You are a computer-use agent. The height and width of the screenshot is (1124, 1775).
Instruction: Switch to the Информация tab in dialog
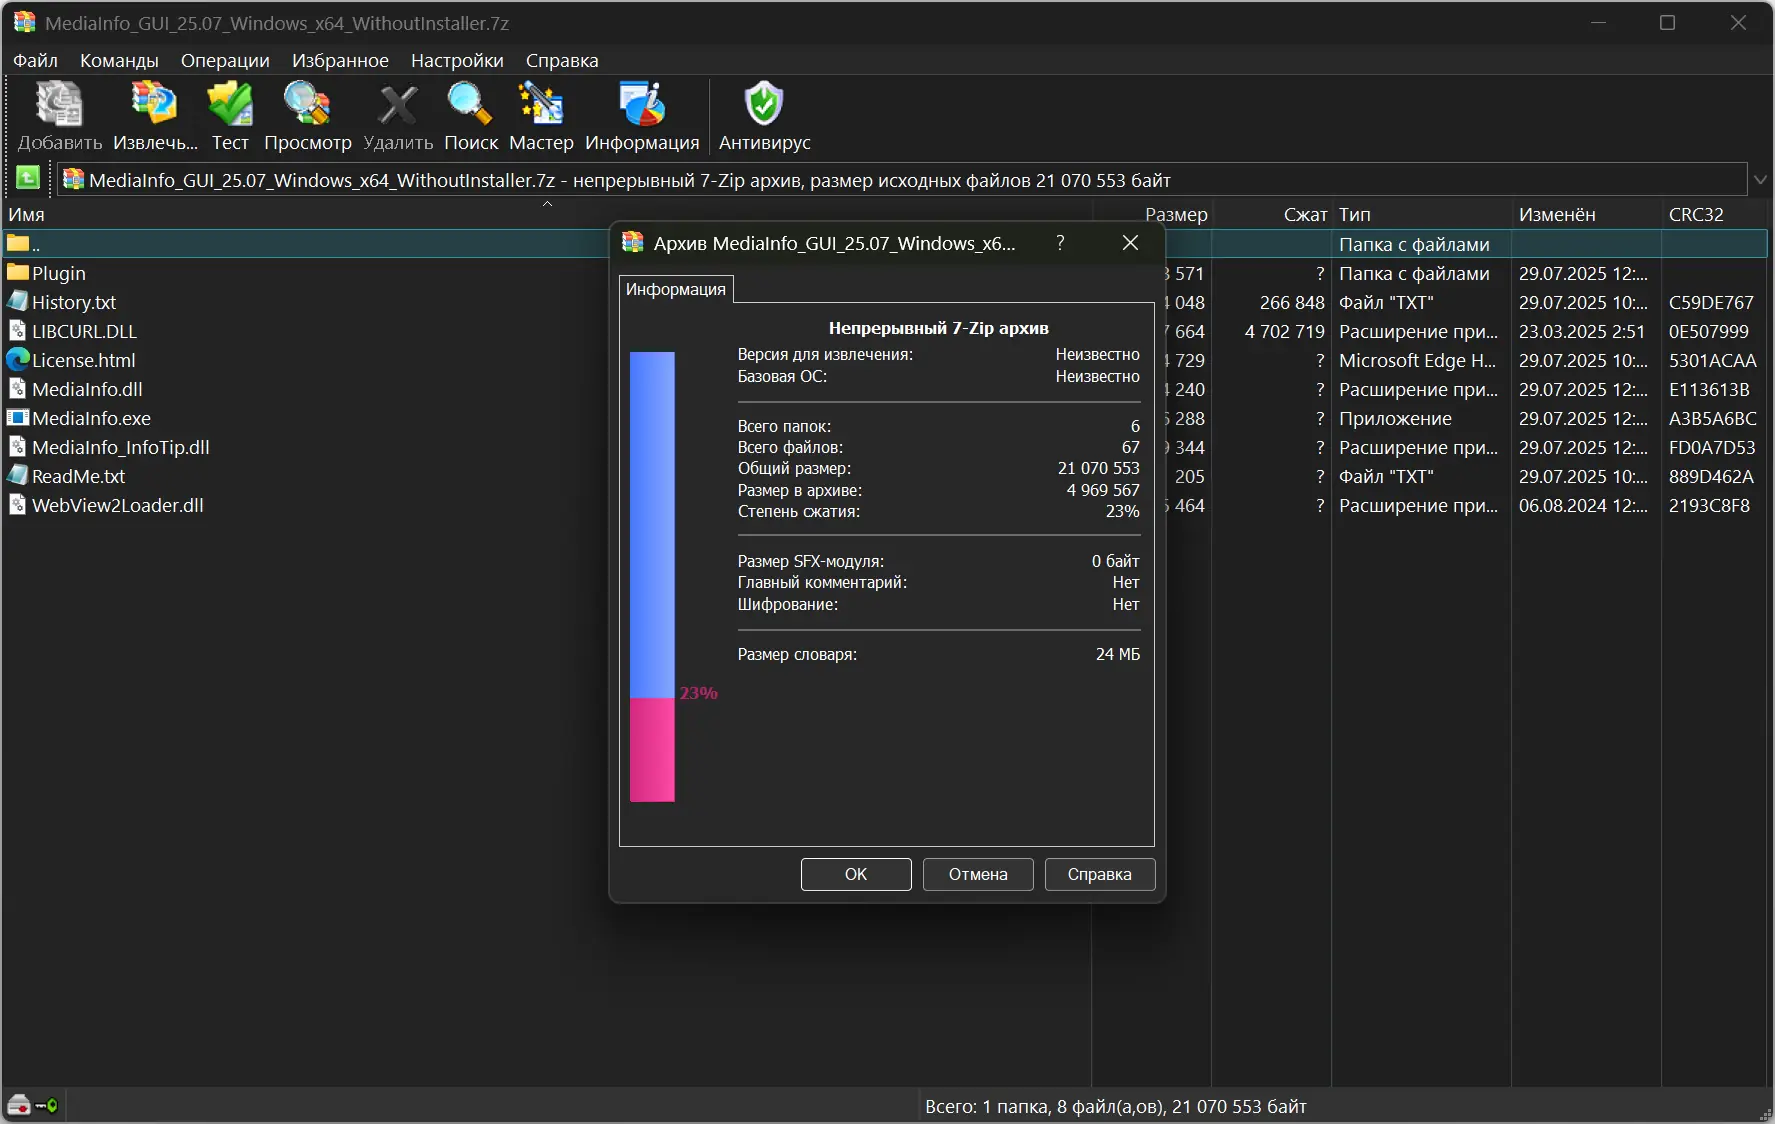pos(676,289)
